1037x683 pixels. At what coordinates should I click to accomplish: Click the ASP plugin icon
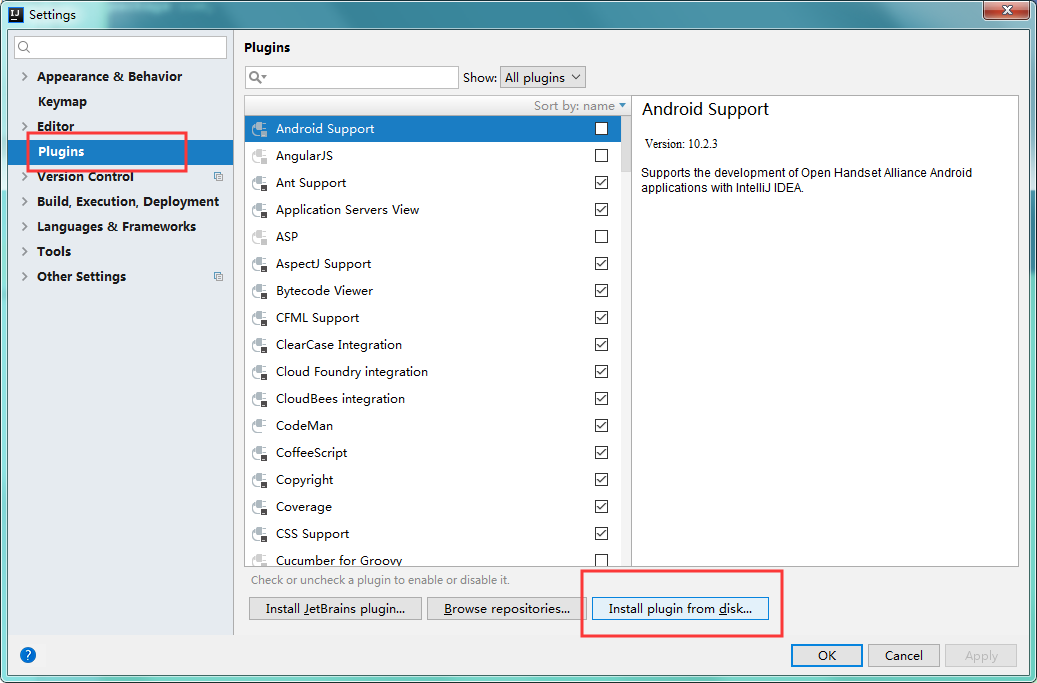259,237
